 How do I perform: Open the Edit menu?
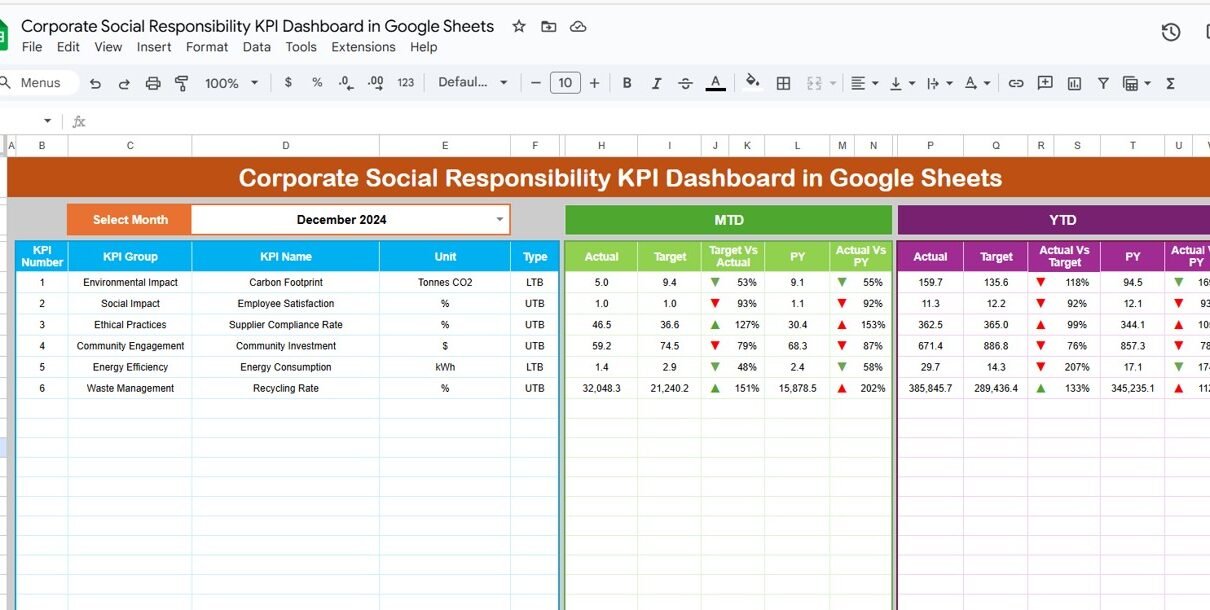coord(68,47)
